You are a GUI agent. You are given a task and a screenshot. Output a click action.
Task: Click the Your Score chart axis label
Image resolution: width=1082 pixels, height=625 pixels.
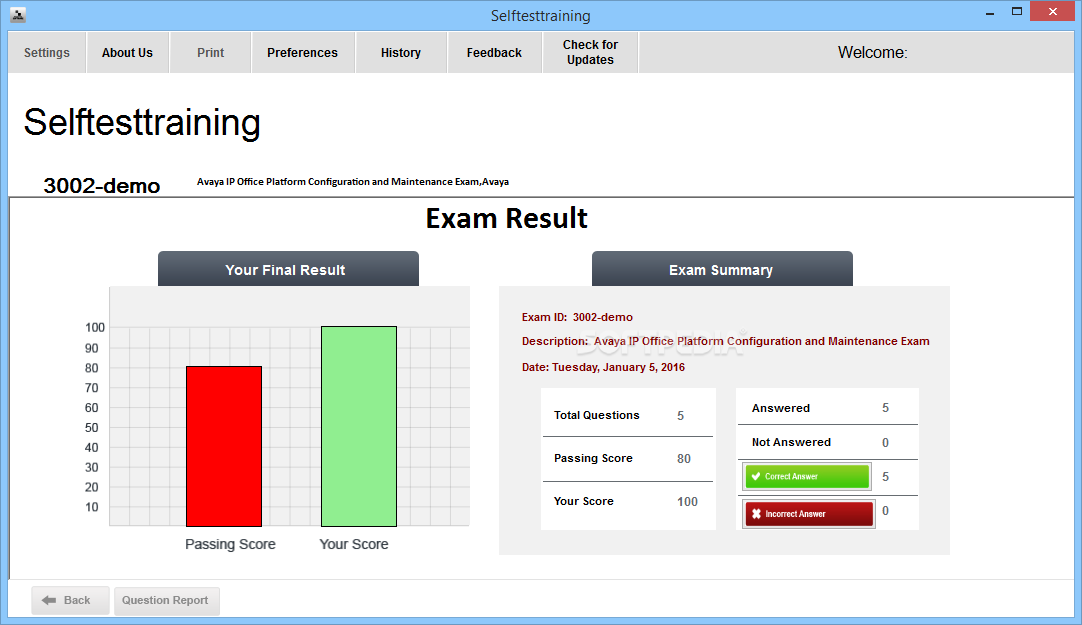click(354, 544)
